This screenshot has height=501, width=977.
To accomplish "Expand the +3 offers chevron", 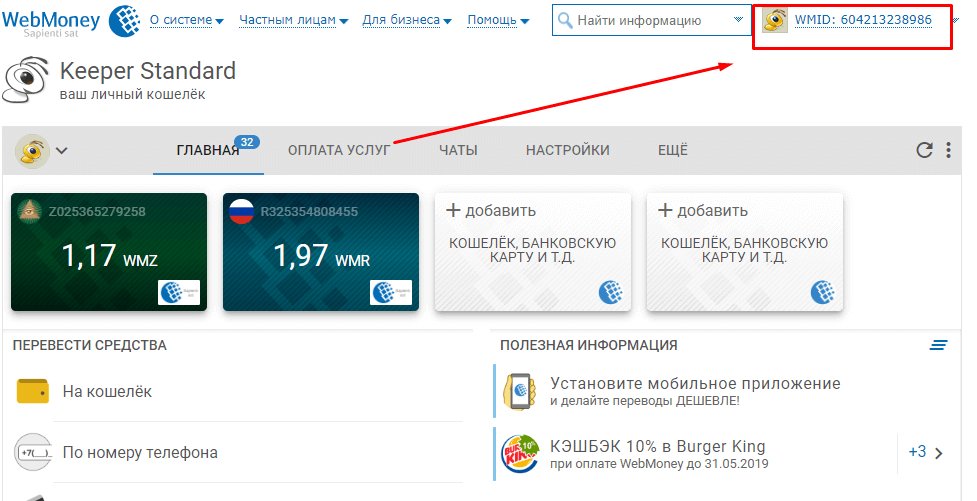I will tap(939, 453).
